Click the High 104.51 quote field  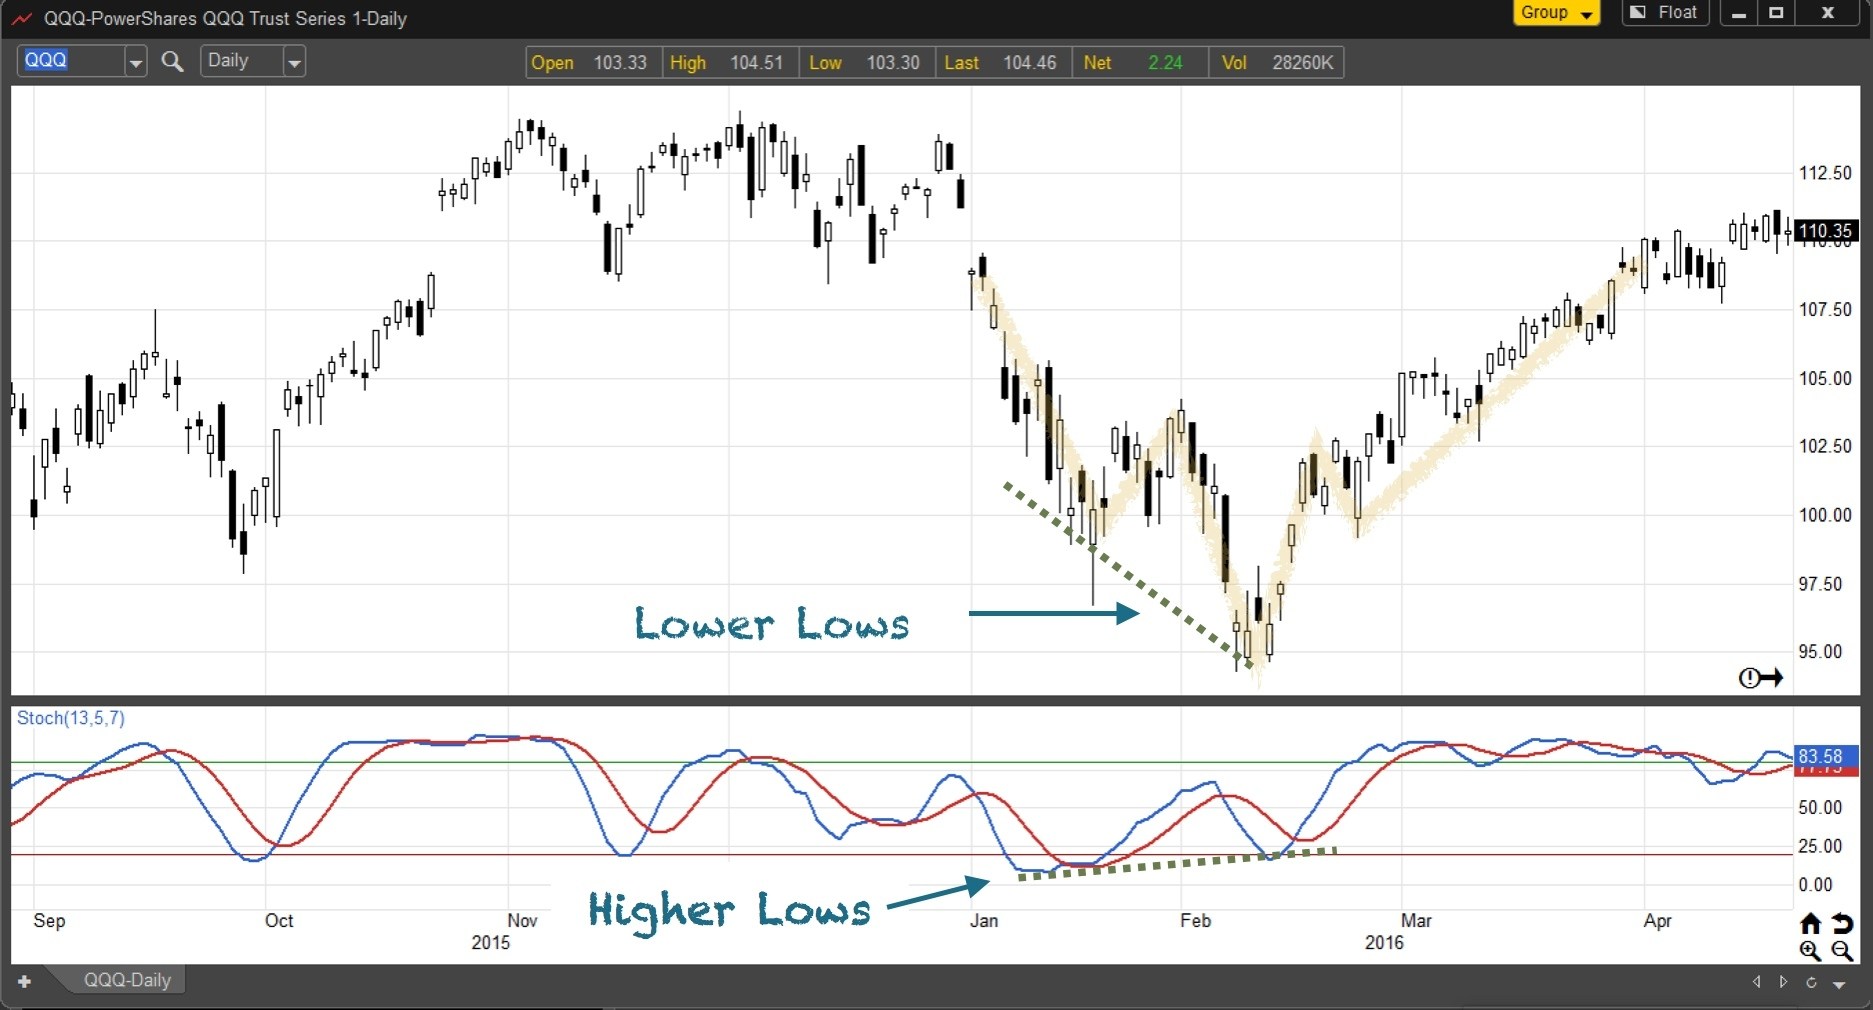[730, 63]
